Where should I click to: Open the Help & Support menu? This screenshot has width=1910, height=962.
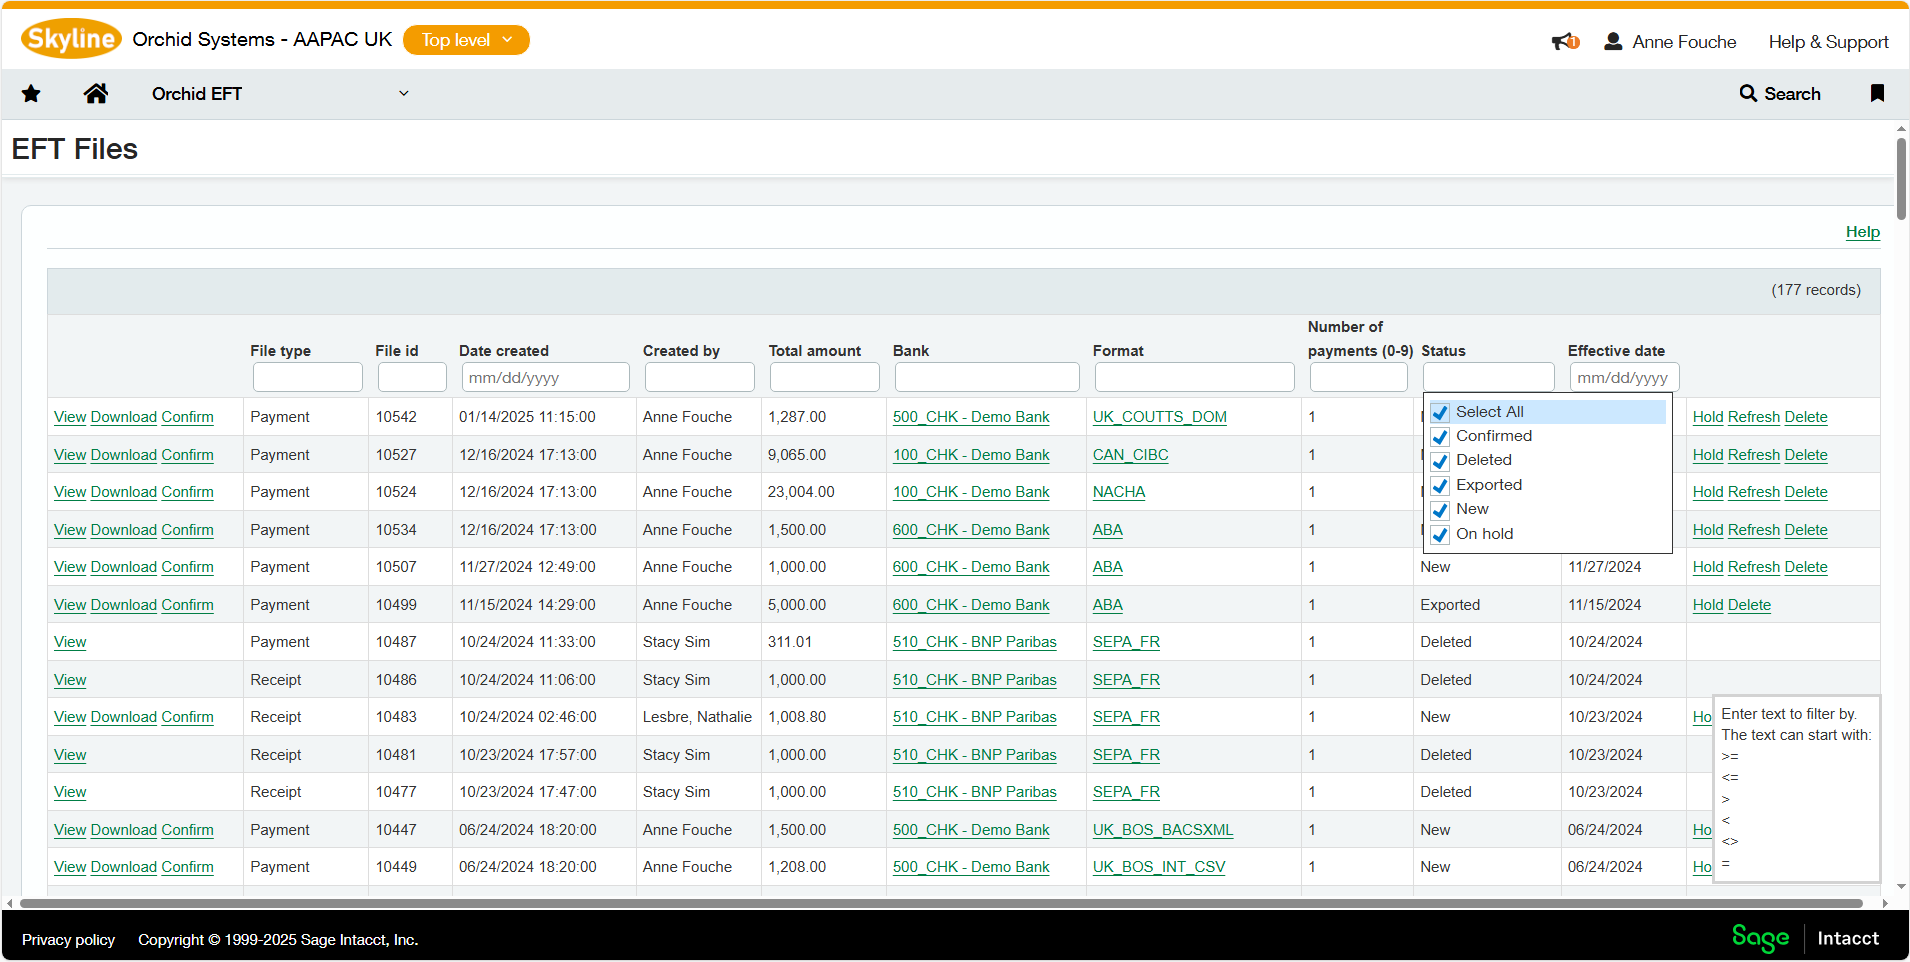[x=1828, y=42]
